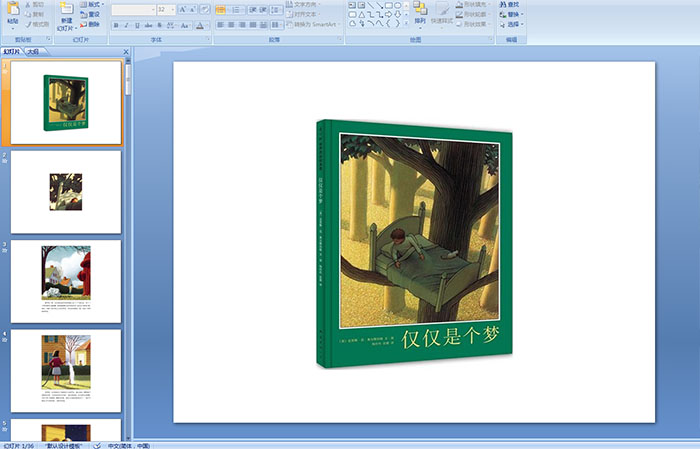Choose the down block arrow shape
The height and width of the screenshot is (449, 700).
397,14
